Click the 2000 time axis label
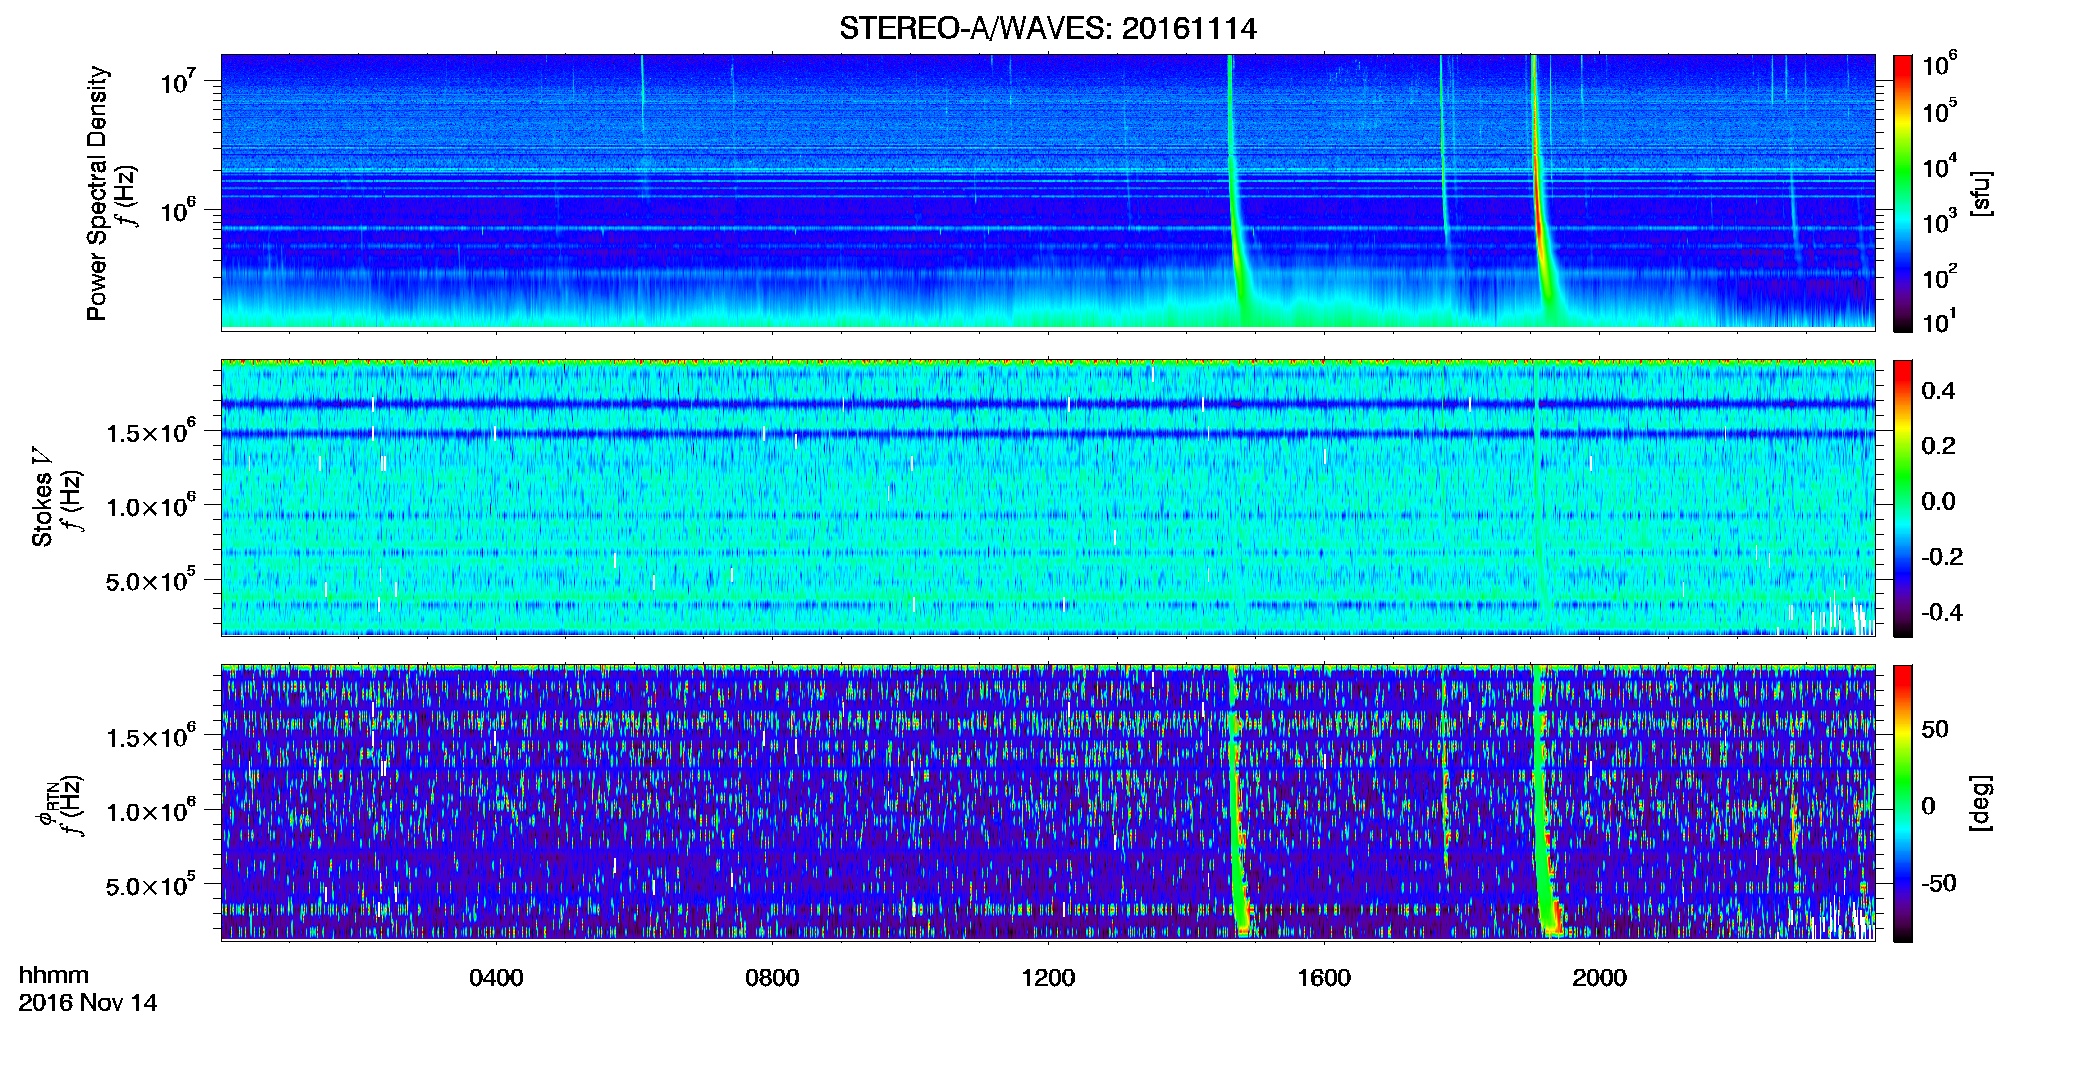The height and width of the screenshot is (1080, 2096). [x=1599, y=977]
